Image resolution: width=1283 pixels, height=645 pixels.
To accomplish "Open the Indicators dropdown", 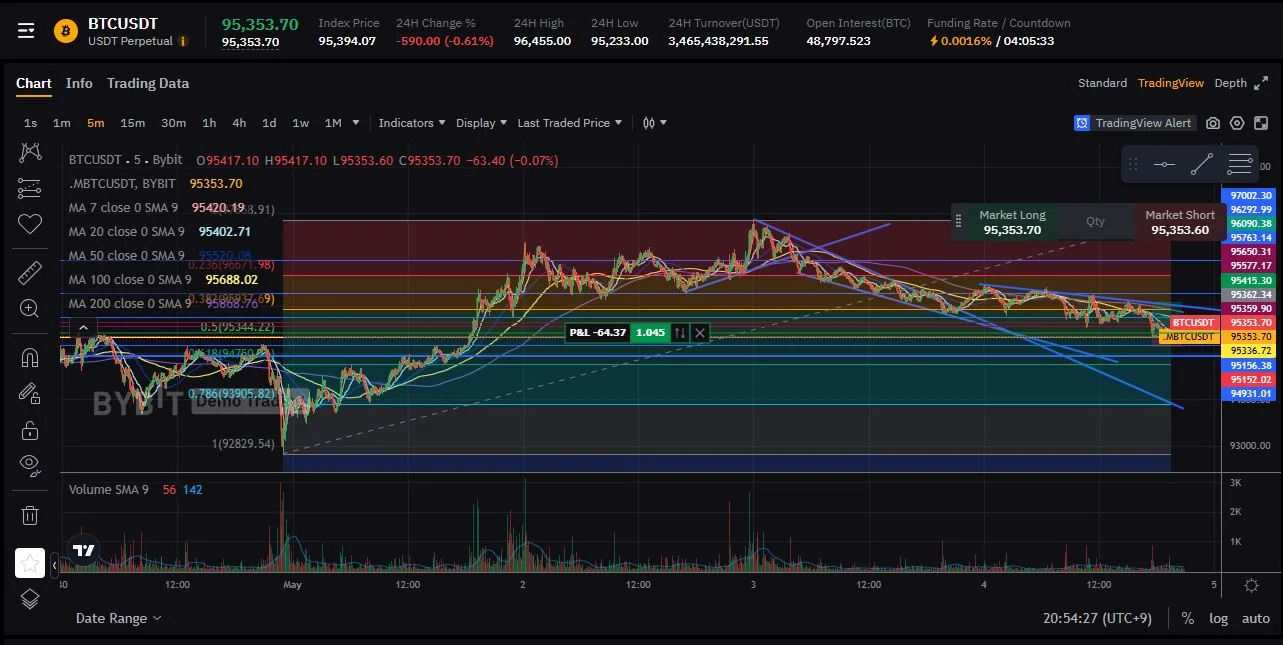I will [x=411, y=123].
